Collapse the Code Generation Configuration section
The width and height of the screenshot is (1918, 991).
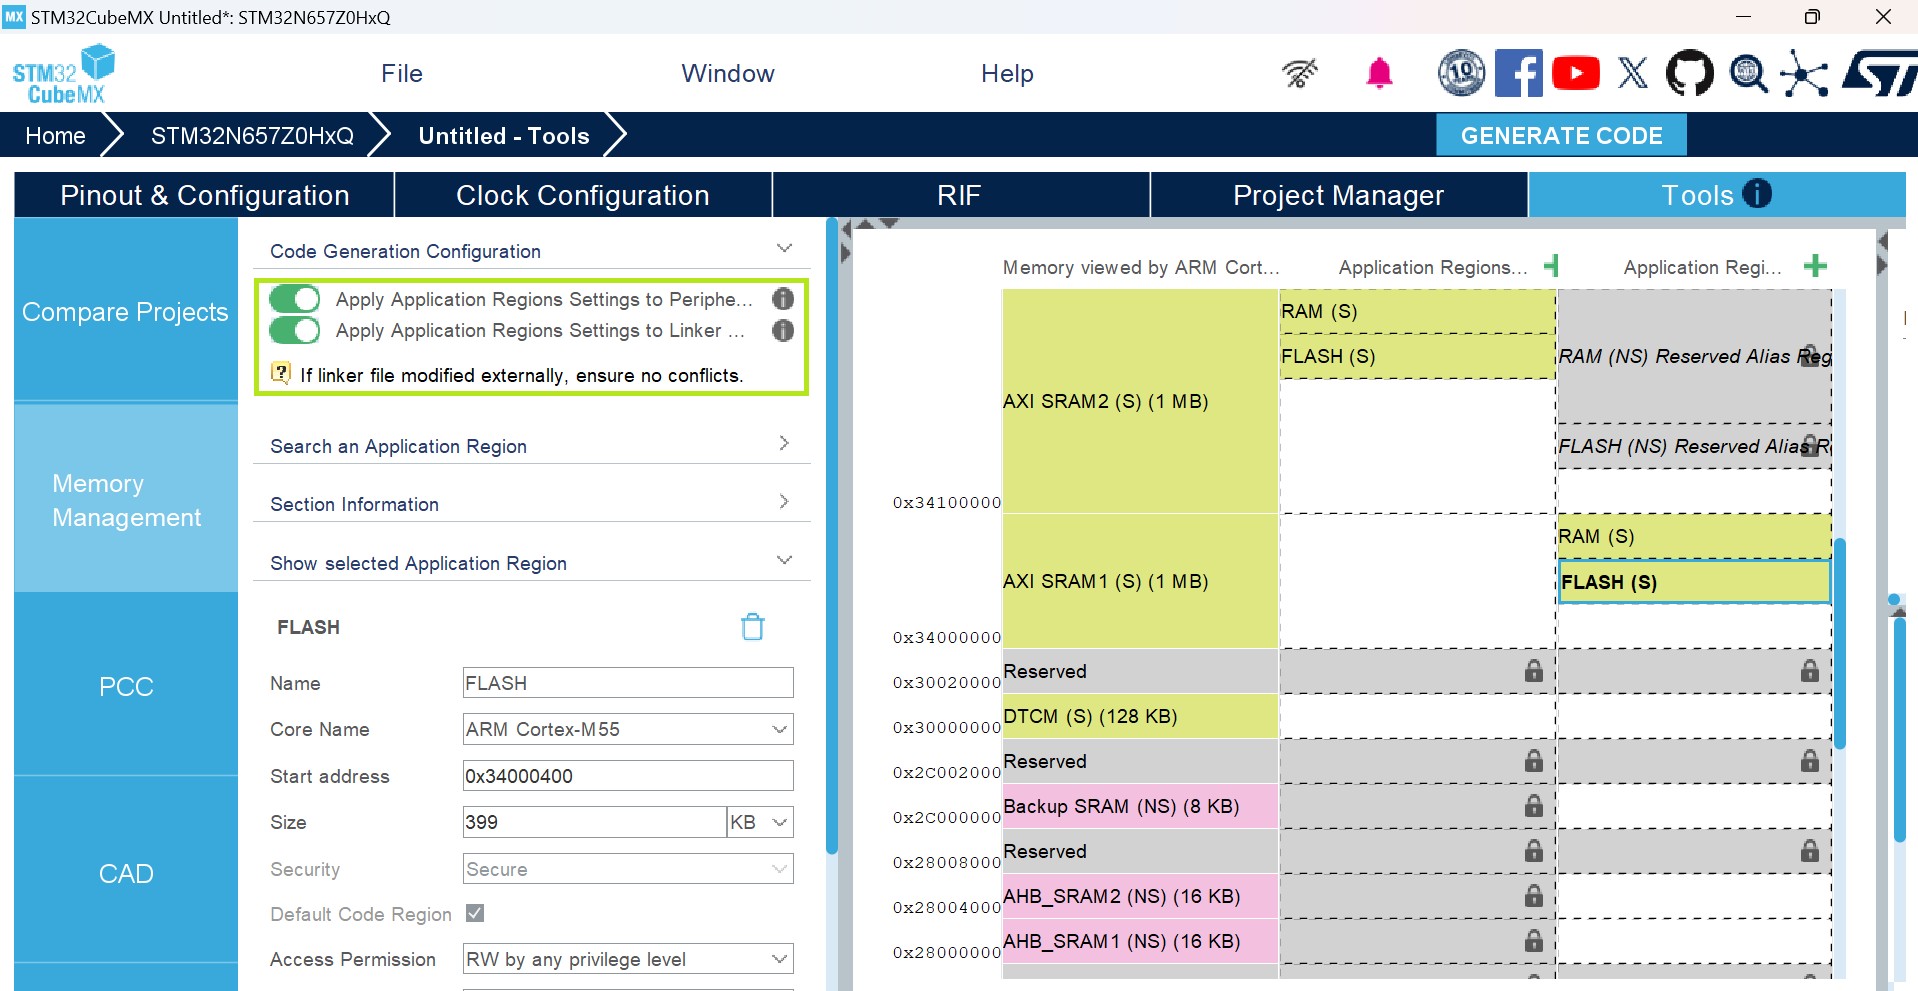pyautogui.click(x=784, y=248)
